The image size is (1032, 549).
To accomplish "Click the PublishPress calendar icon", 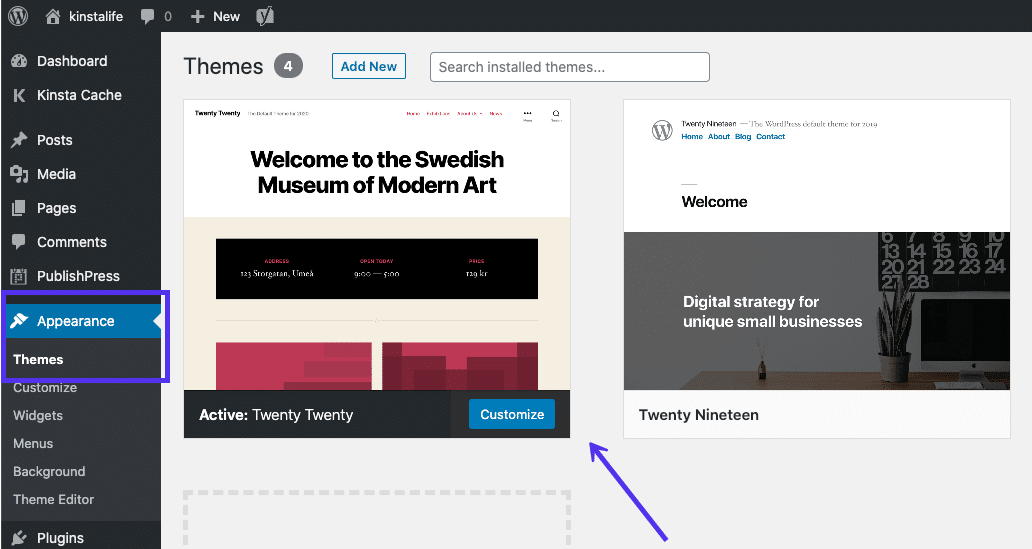I will click(19, 276).
